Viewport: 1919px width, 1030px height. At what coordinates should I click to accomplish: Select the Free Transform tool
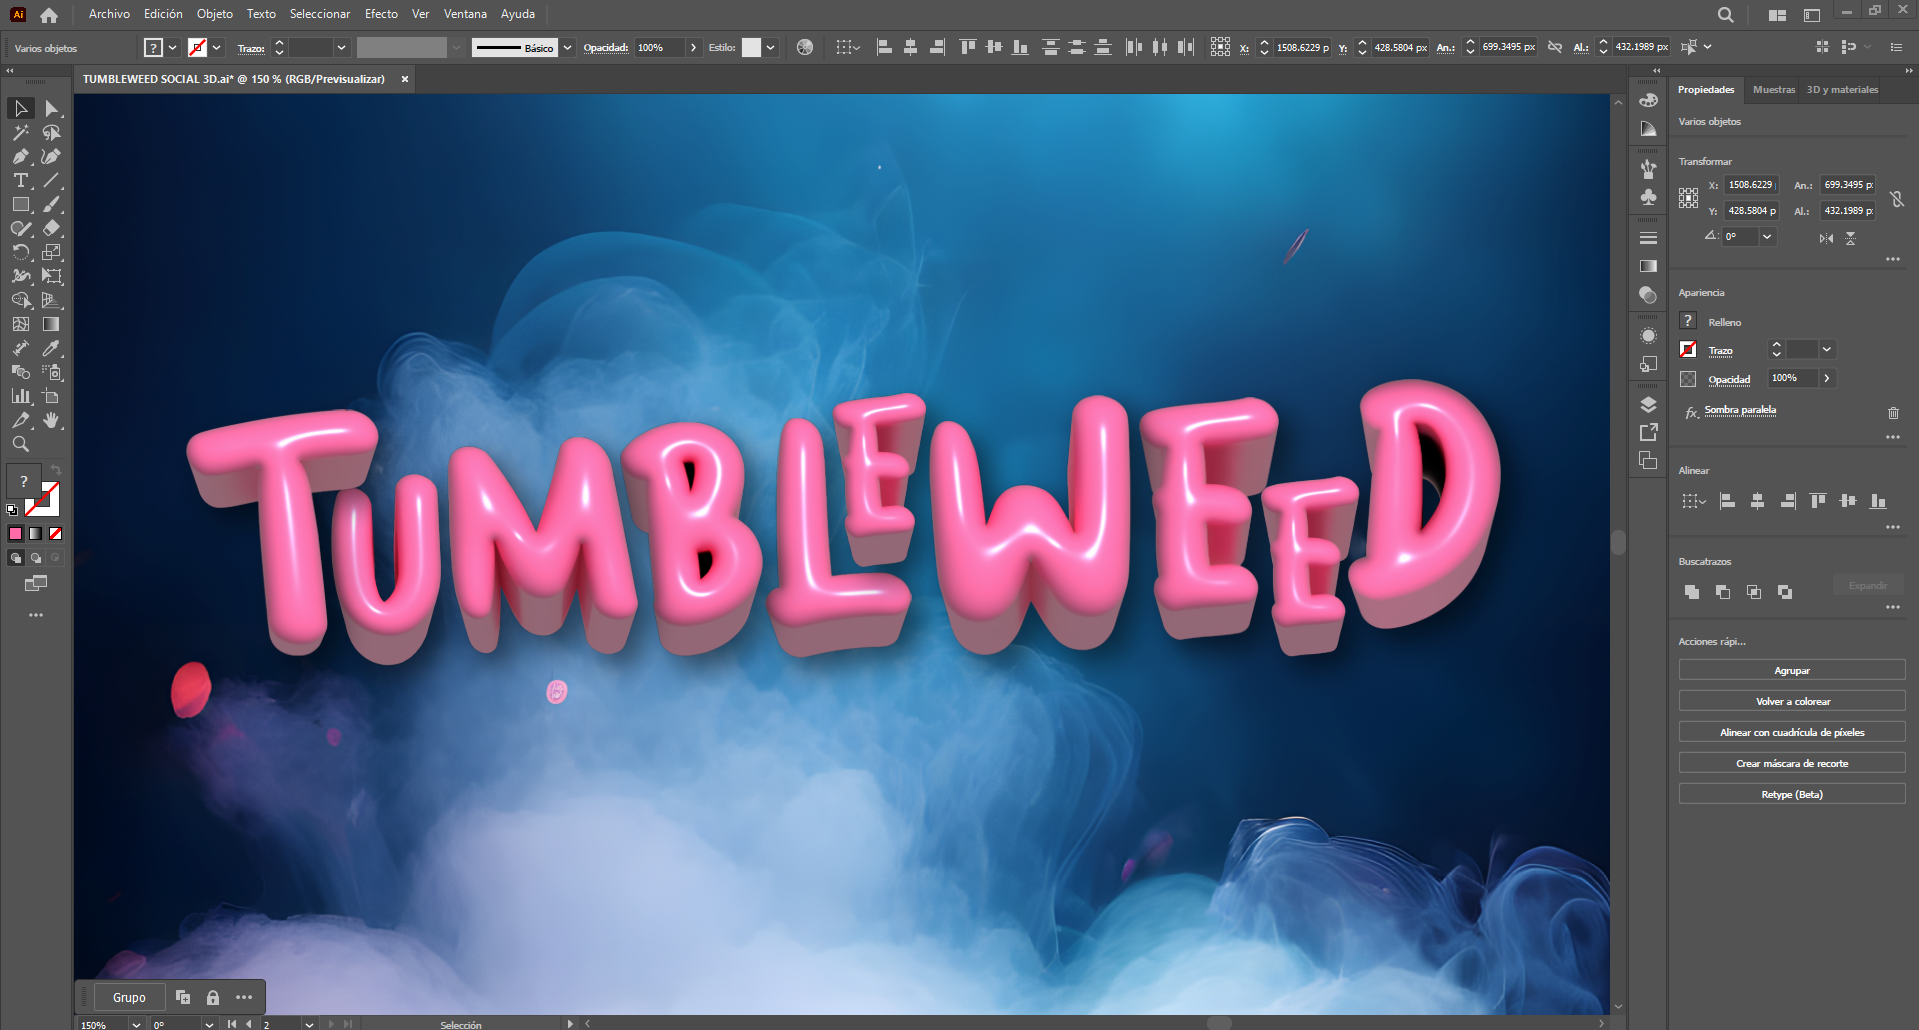52,276
